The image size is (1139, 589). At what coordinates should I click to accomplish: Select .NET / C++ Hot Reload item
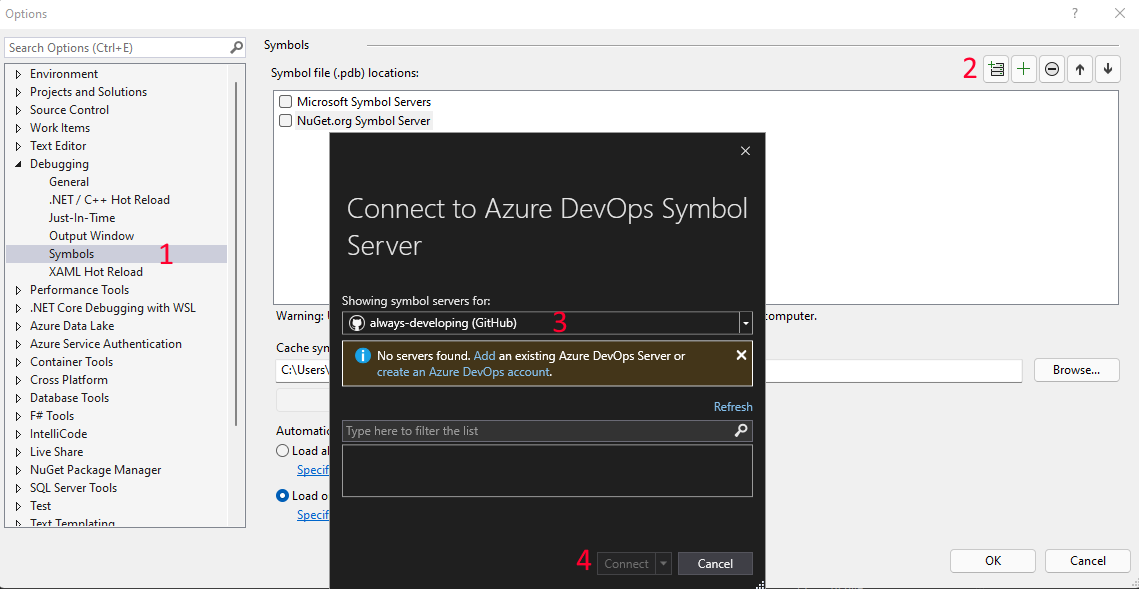(x=109, y=200)
